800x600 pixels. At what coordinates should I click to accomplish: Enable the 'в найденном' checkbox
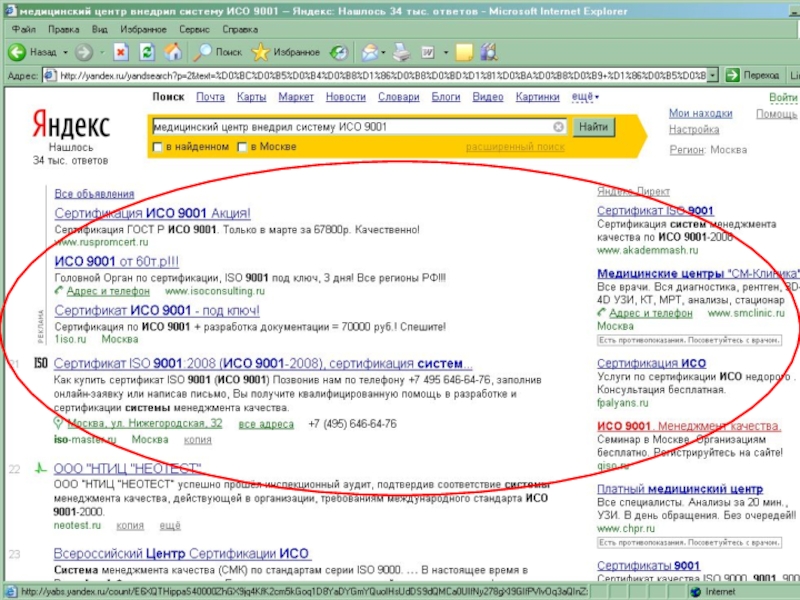coord(157,147)
